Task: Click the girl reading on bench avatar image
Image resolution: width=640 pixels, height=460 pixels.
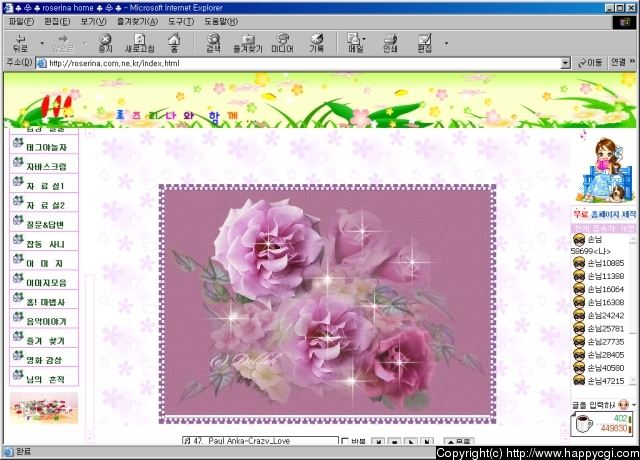Action: [x=606, y=170]
